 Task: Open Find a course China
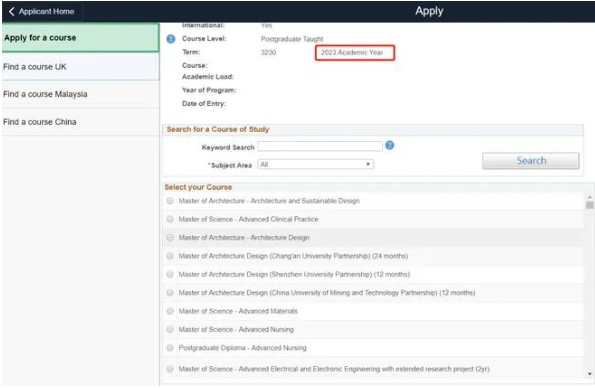tap(80, 122)
